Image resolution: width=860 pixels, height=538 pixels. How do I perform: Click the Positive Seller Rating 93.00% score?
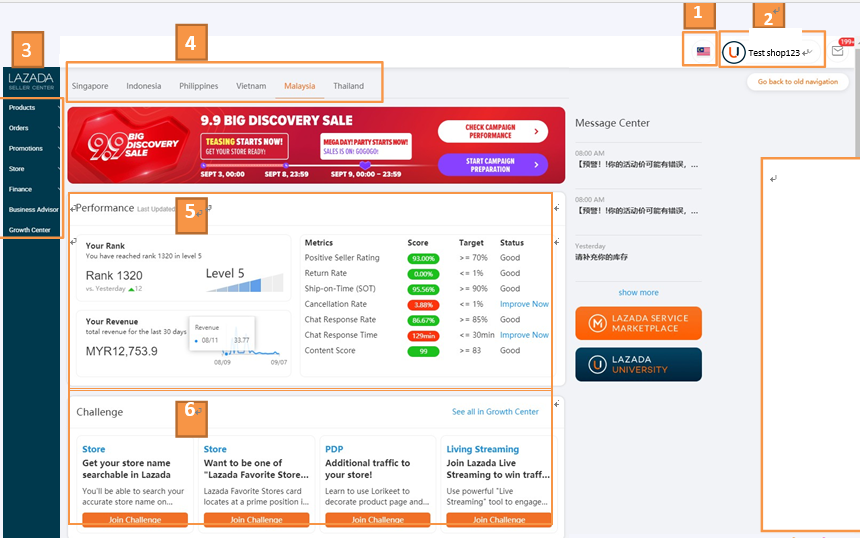coord(423,258)
